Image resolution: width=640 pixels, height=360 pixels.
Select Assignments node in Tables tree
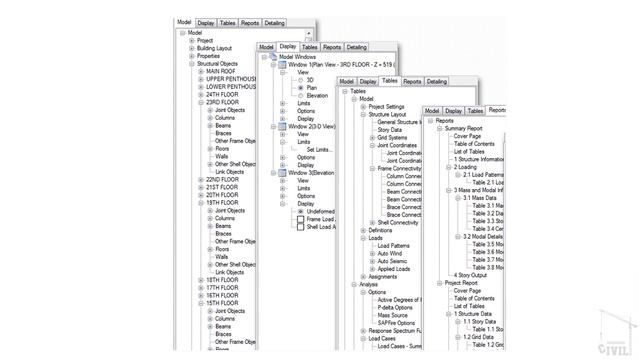click(x=382, y=277)
